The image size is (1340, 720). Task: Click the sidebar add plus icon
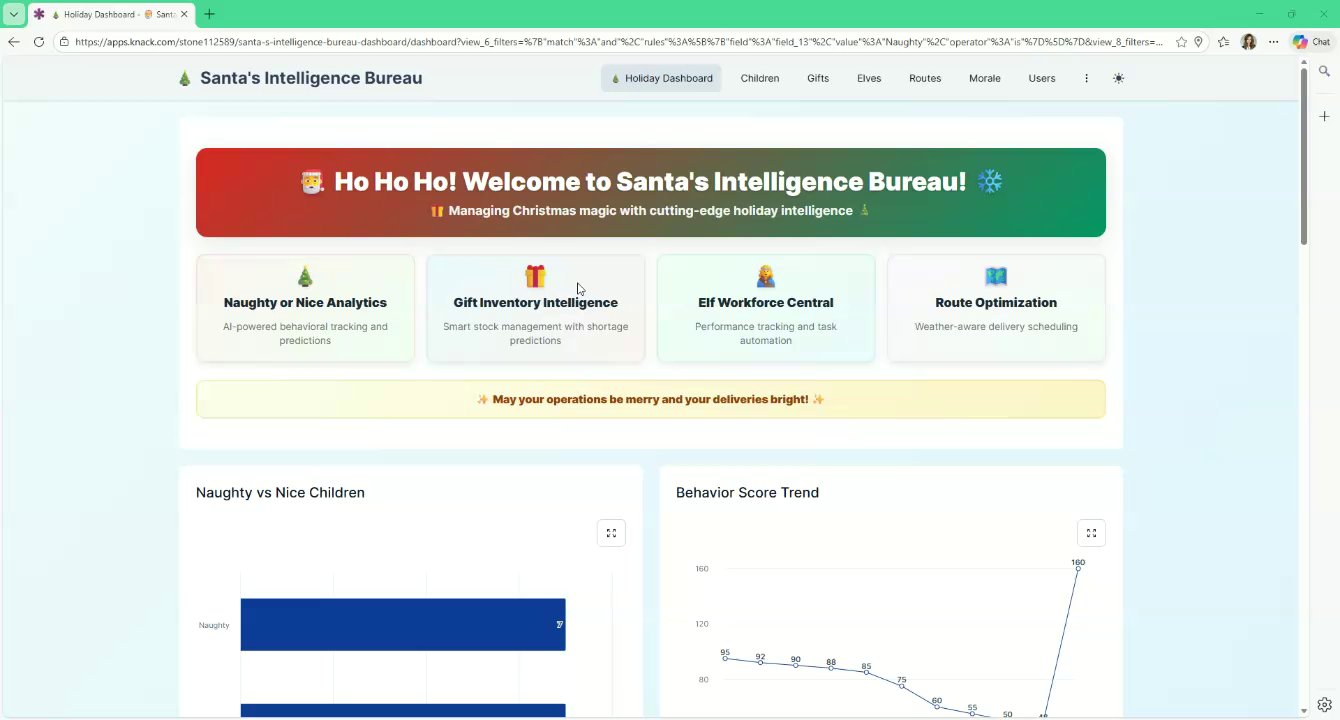point(1324,116)
